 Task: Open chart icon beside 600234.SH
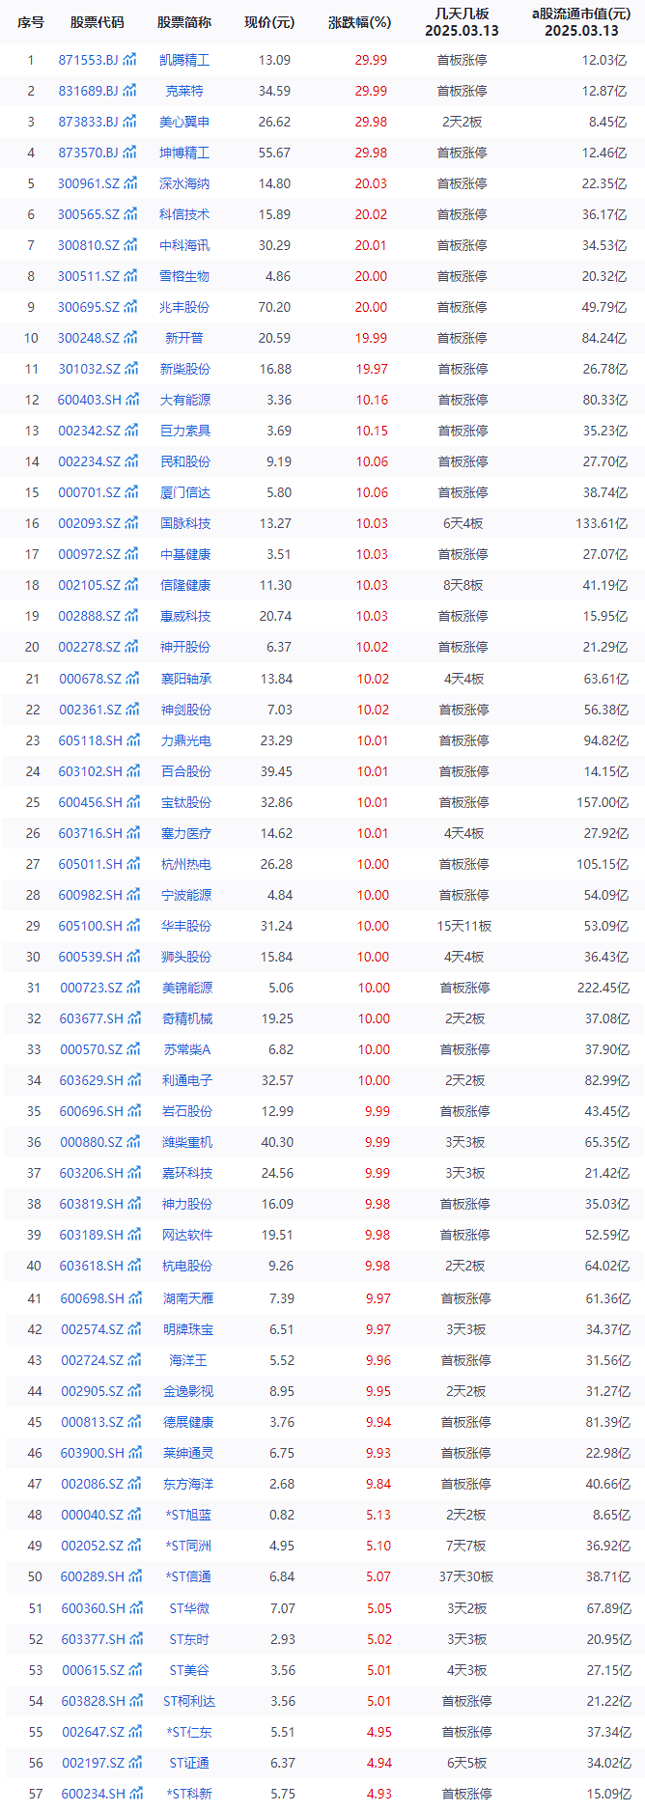[x=137, y=1794]
